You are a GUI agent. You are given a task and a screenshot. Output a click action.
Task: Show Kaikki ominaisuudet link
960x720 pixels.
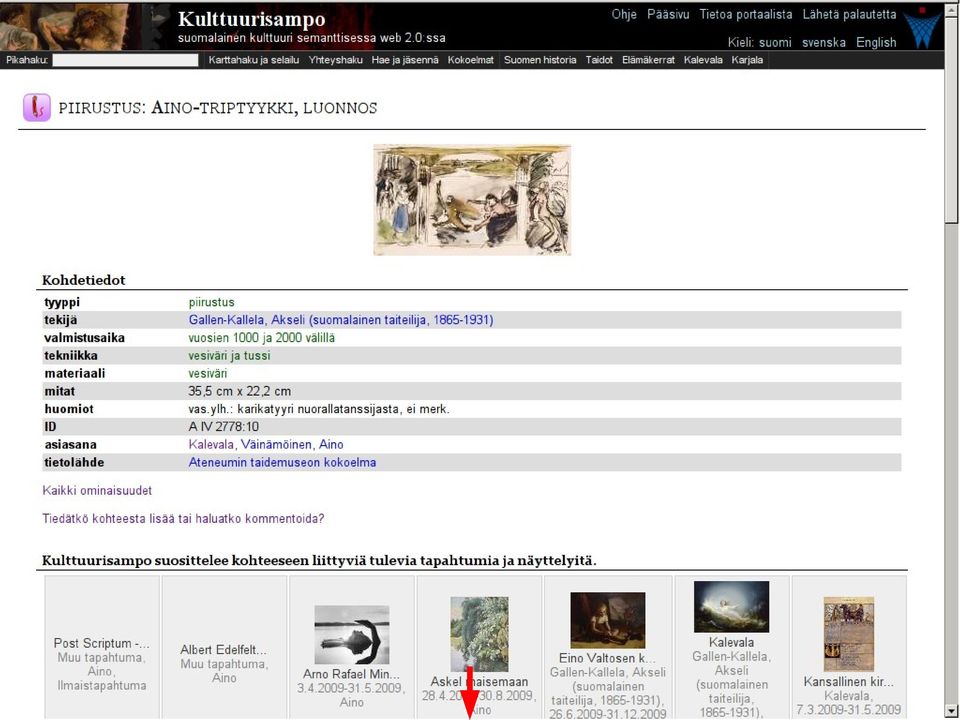(x=97, y=491)
